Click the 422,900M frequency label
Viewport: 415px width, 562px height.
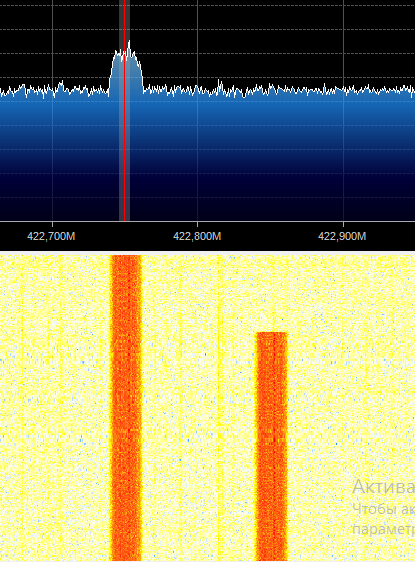point(342,237)
